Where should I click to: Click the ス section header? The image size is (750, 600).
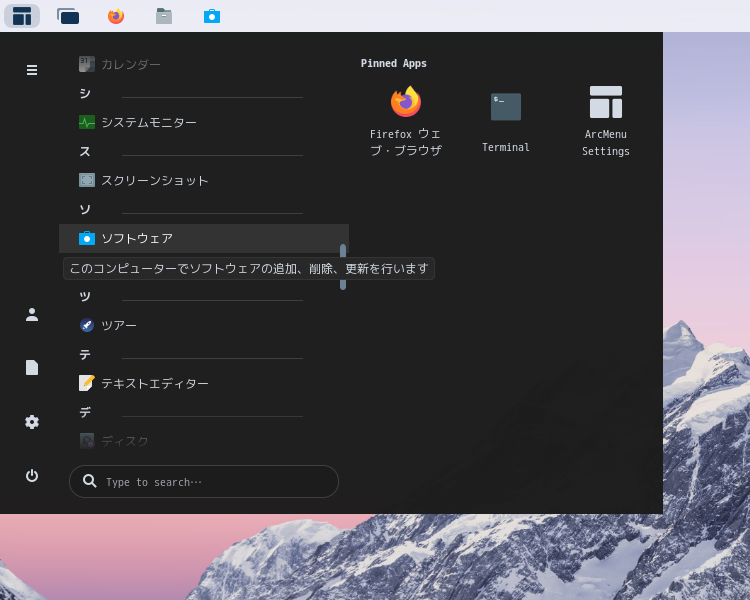tap(85, 152)
